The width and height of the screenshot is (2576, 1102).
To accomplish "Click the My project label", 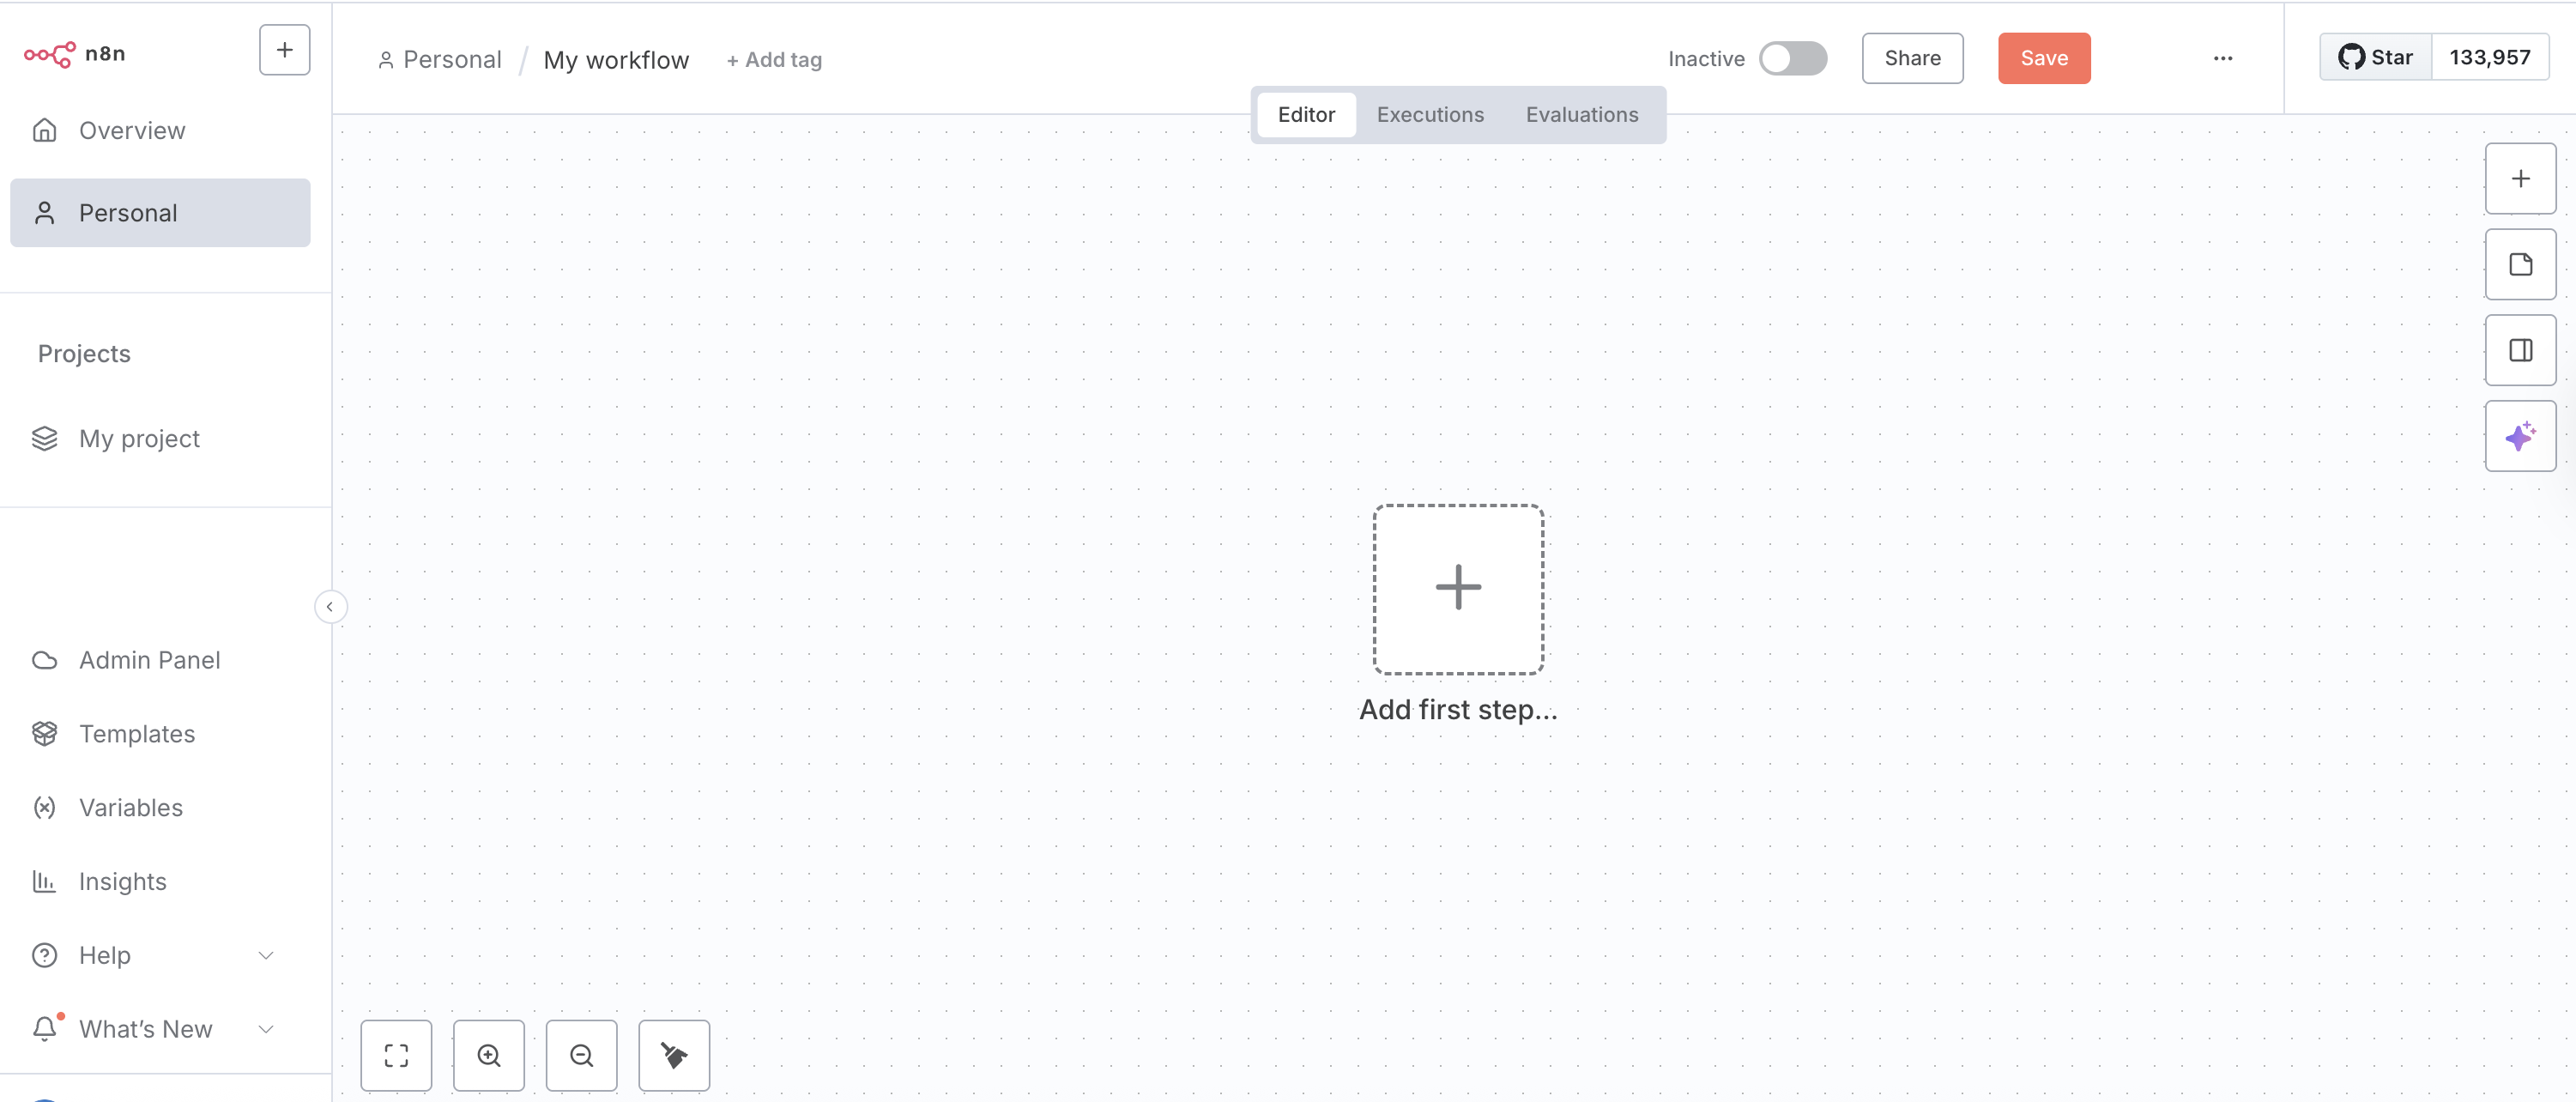I will [x=139, y=439].
